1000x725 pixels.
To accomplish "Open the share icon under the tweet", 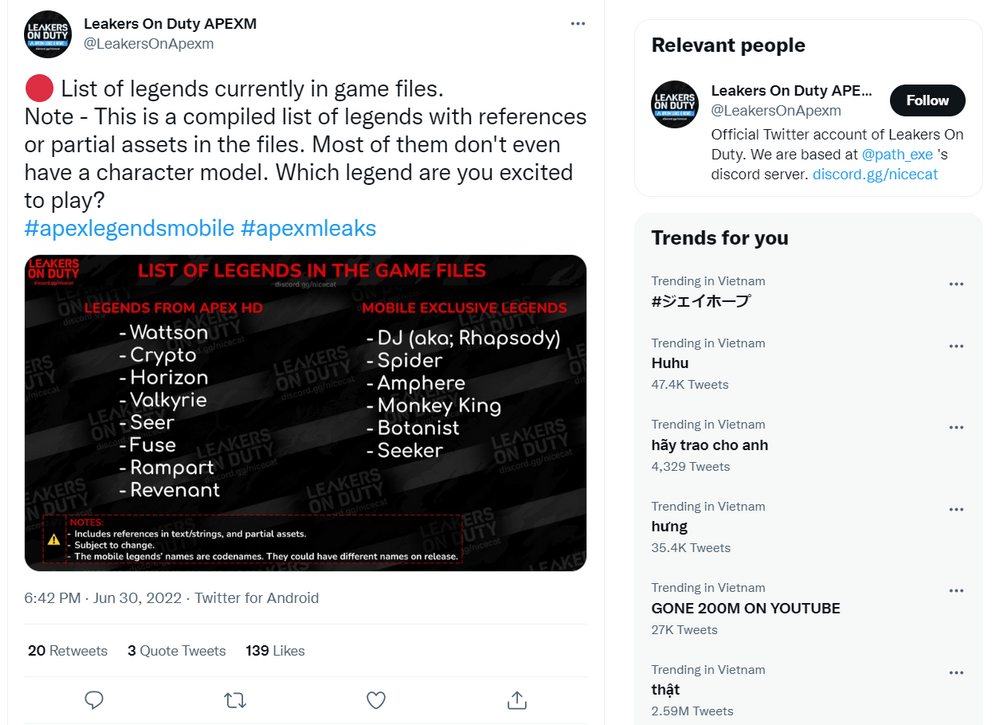I will 517,700.
